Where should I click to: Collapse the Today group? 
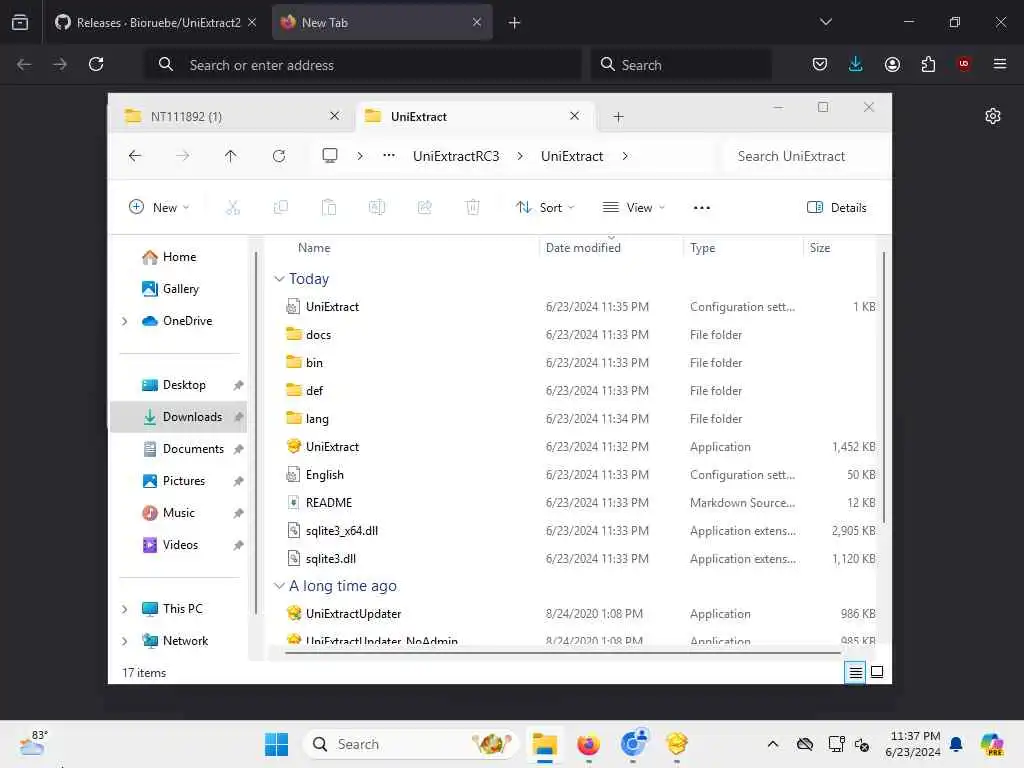click(x=279, y=279)
